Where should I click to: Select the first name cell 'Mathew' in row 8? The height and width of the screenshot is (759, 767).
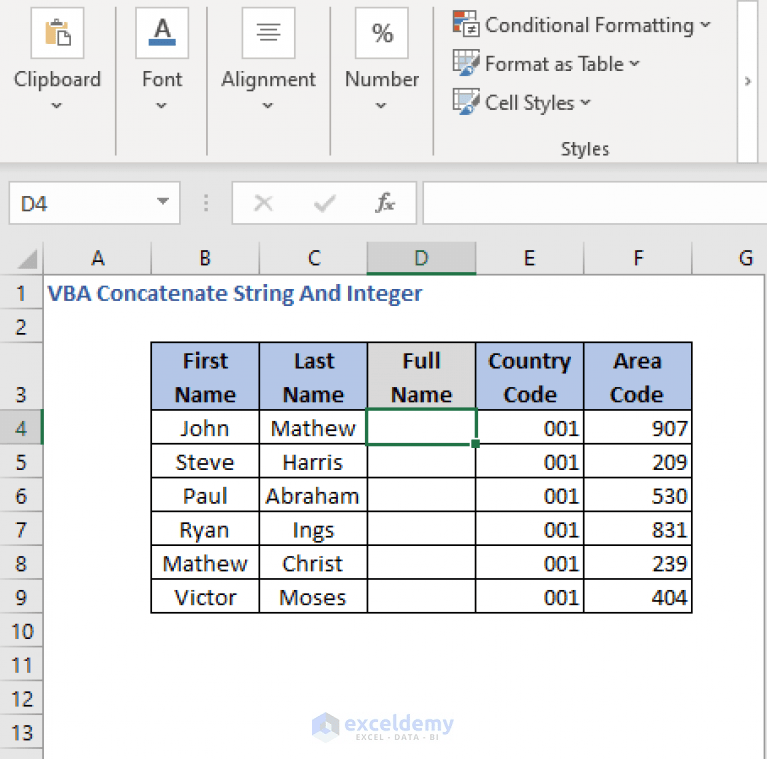pyautogui.click(x=205, y=562)
